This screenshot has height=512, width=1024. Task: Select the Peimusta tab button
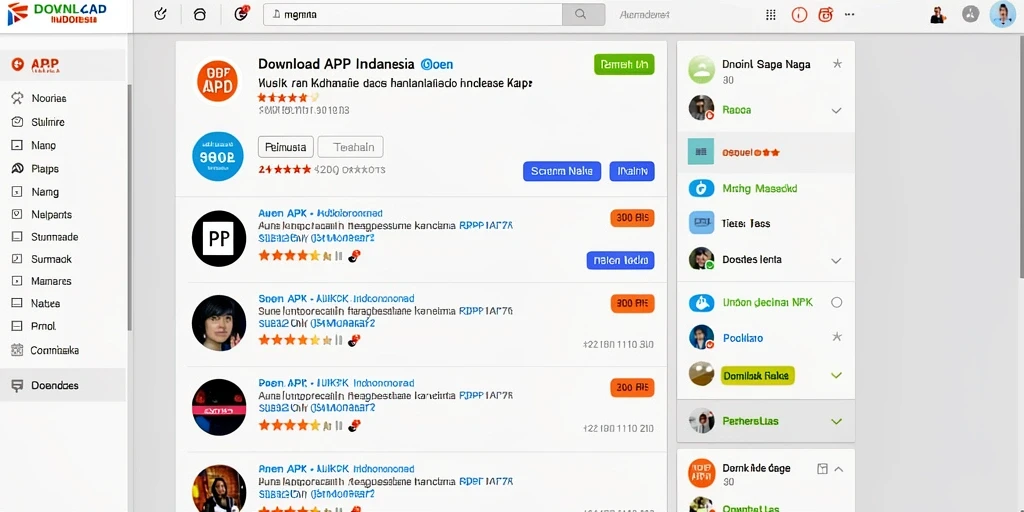pyautogui.click(x=286, y=147)
